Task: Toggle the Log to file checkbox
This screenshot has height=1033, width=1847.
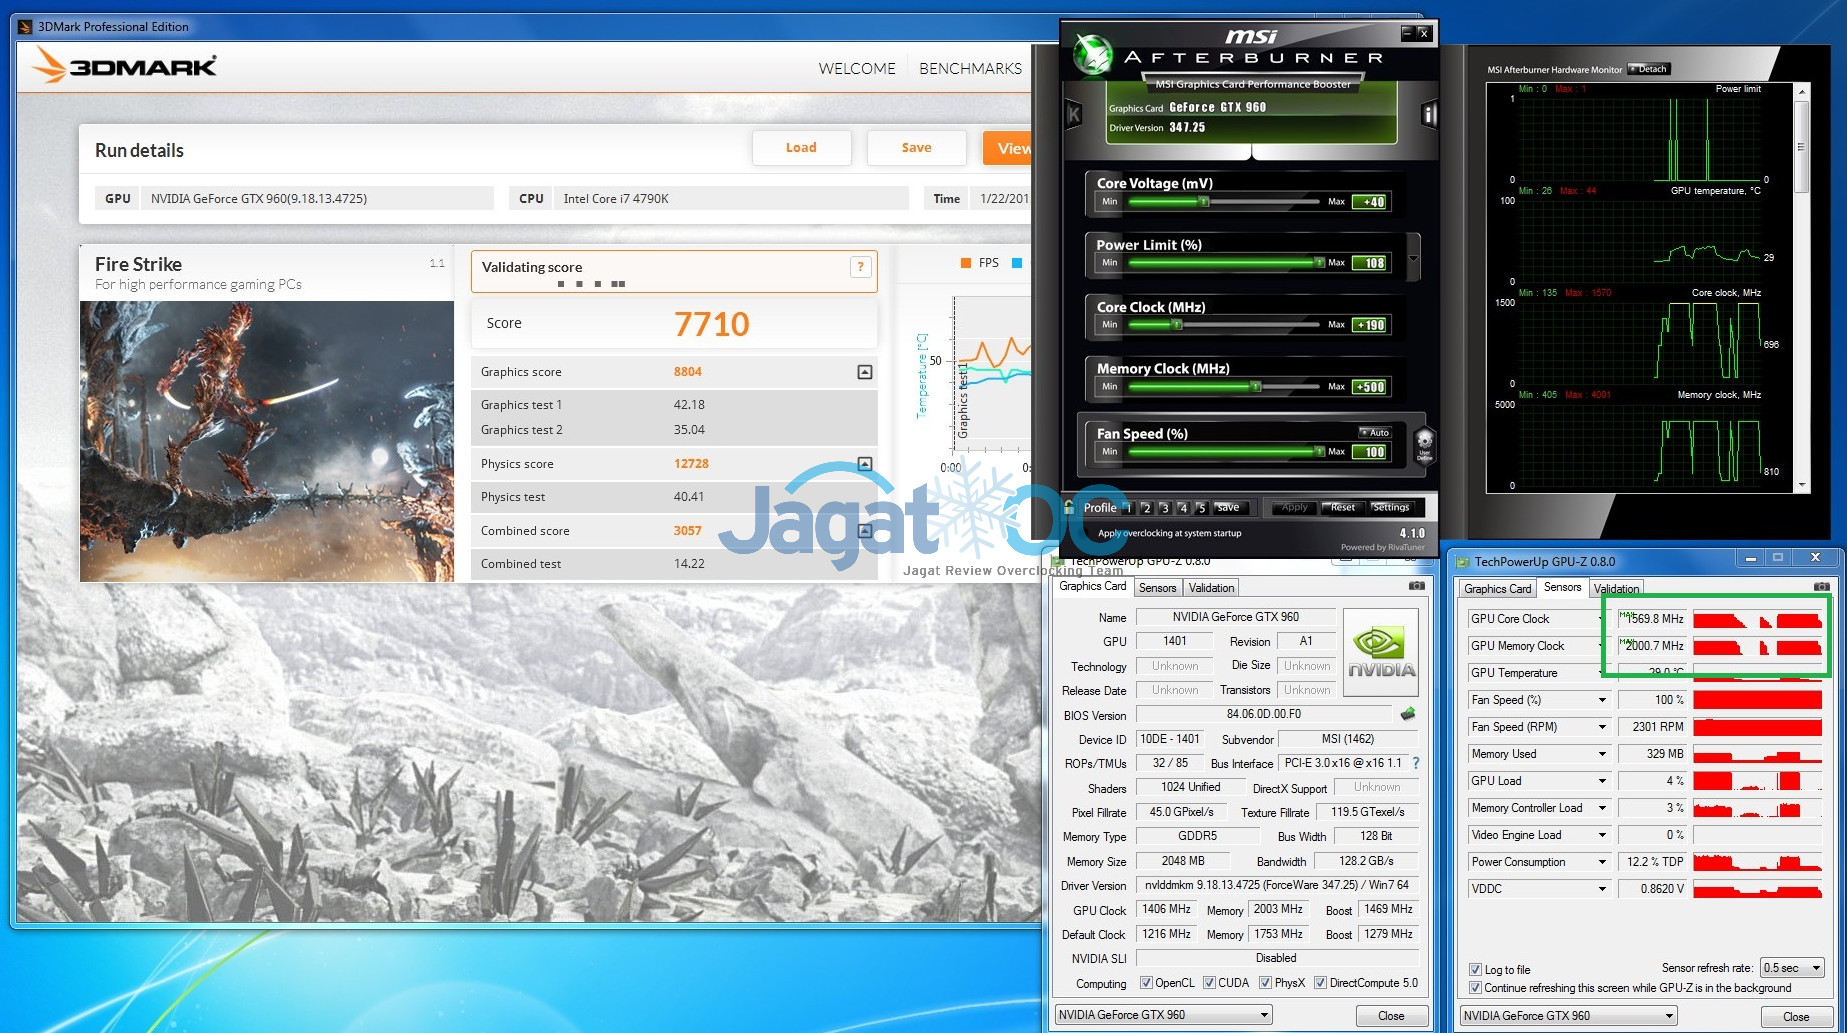Action: (1475, 969)
